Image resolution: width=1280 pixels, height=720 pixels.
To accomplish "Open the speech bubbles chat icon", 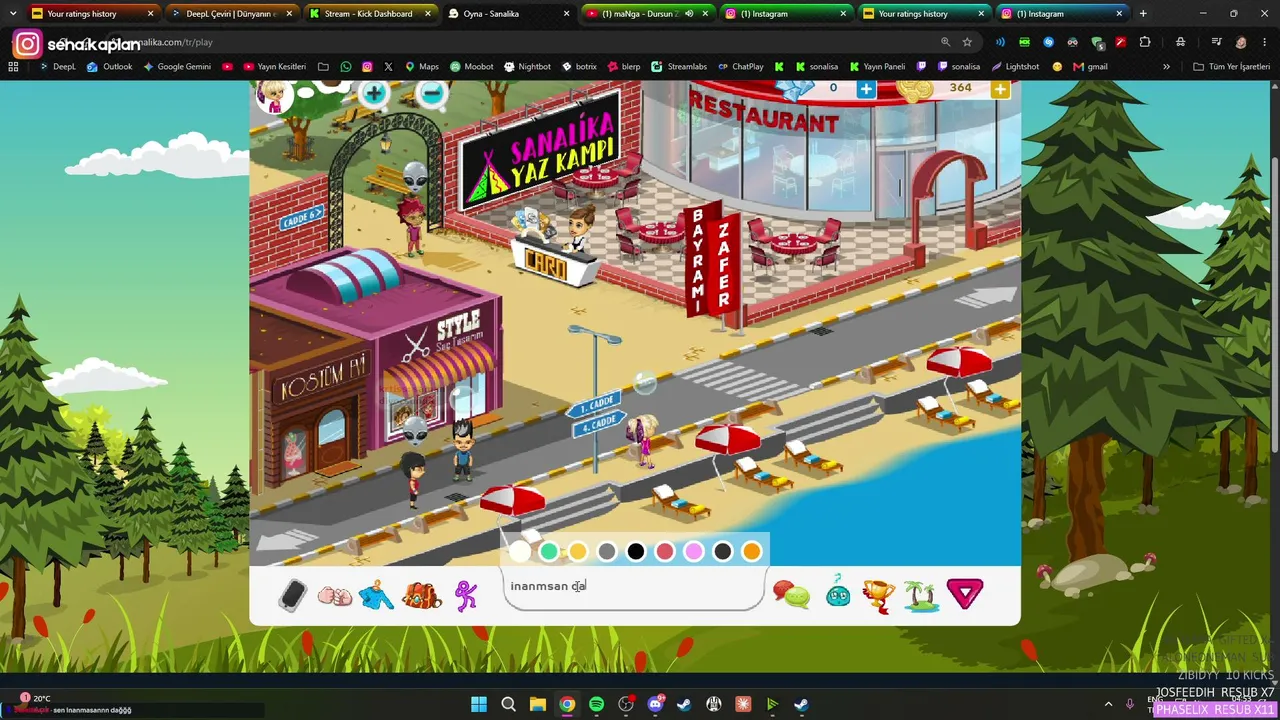I will coord(792,596).
